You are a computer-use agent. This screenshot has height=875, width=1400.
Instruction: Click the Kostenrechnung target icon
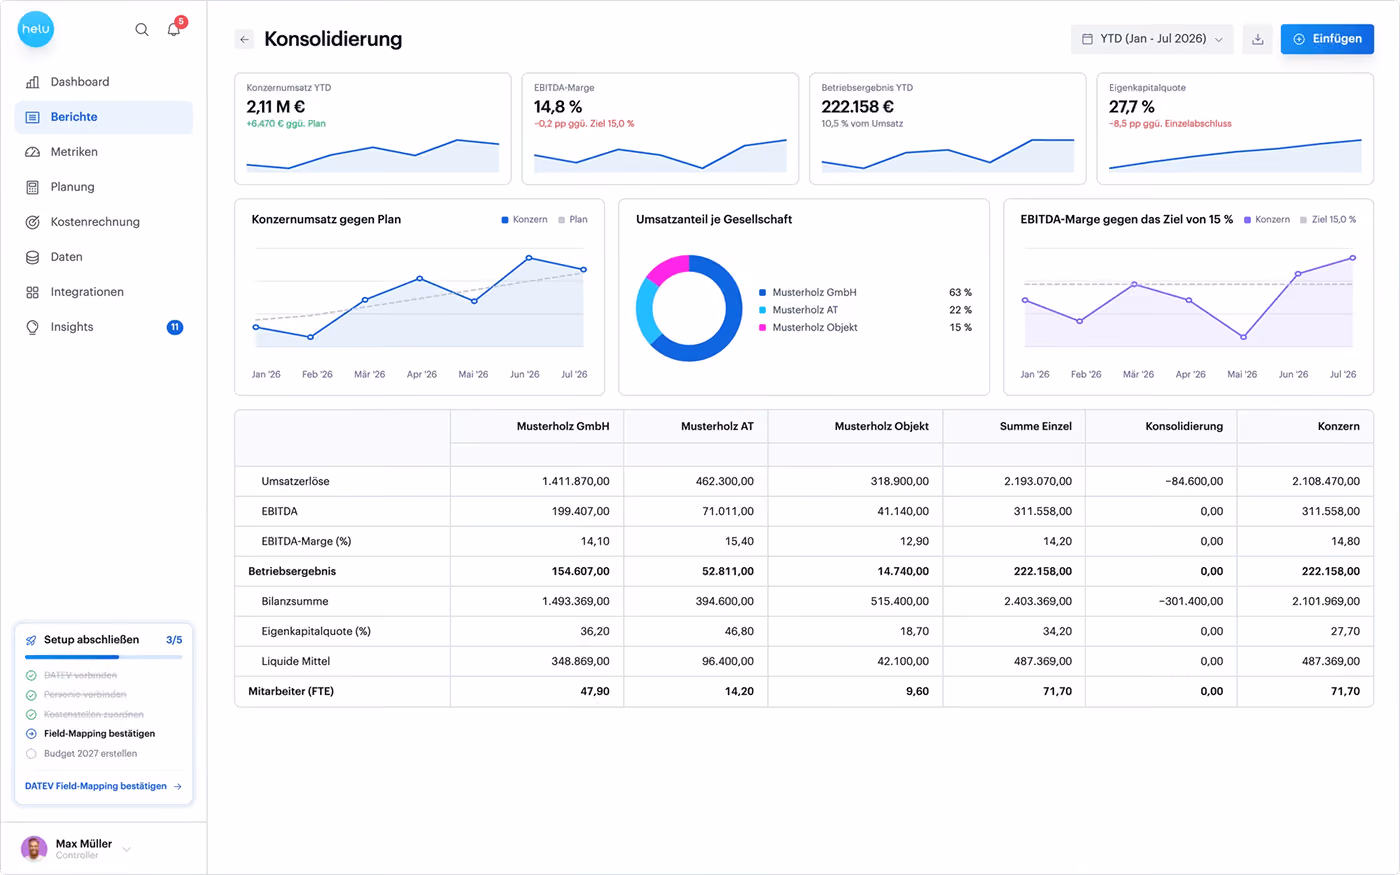point(32,222)
